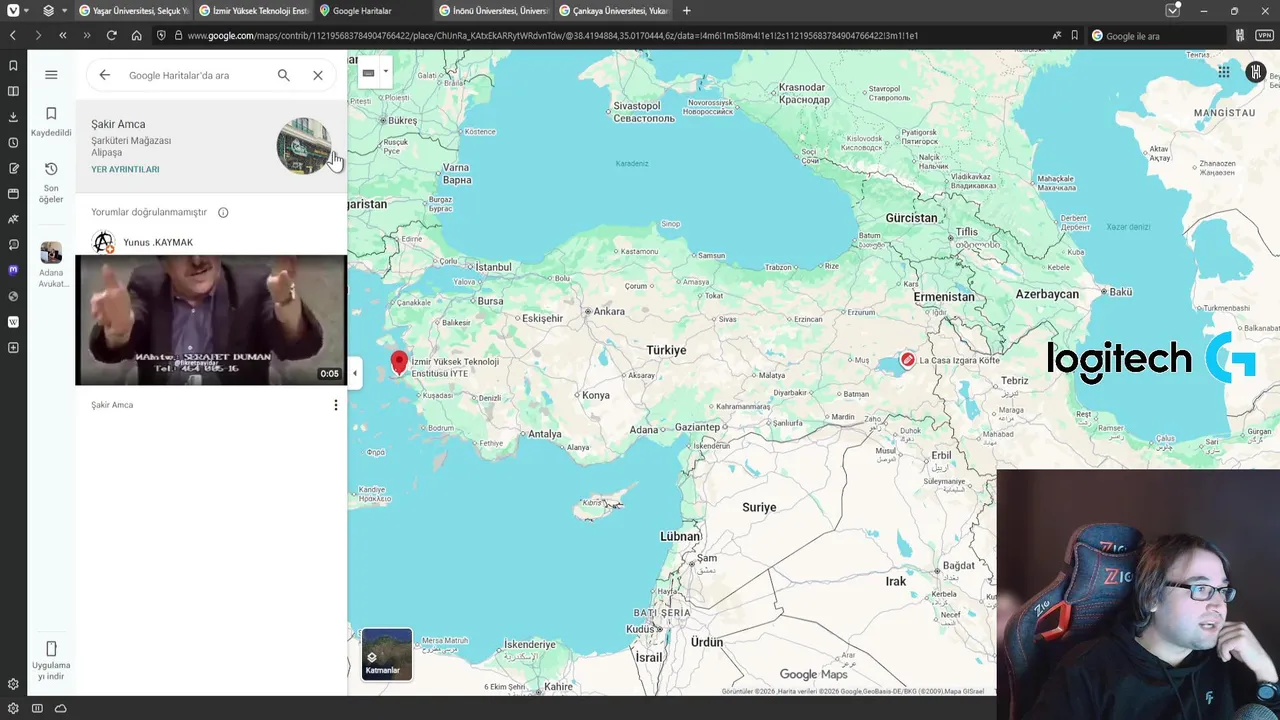
Task: Click the Maps search magnifier icon
Action: [x=284, y=75]
